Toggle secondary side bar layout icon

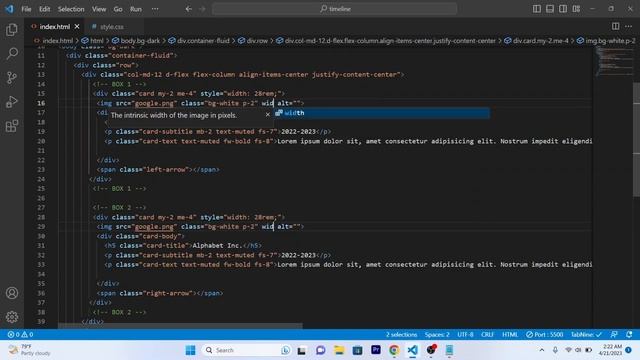click(563, 9)
